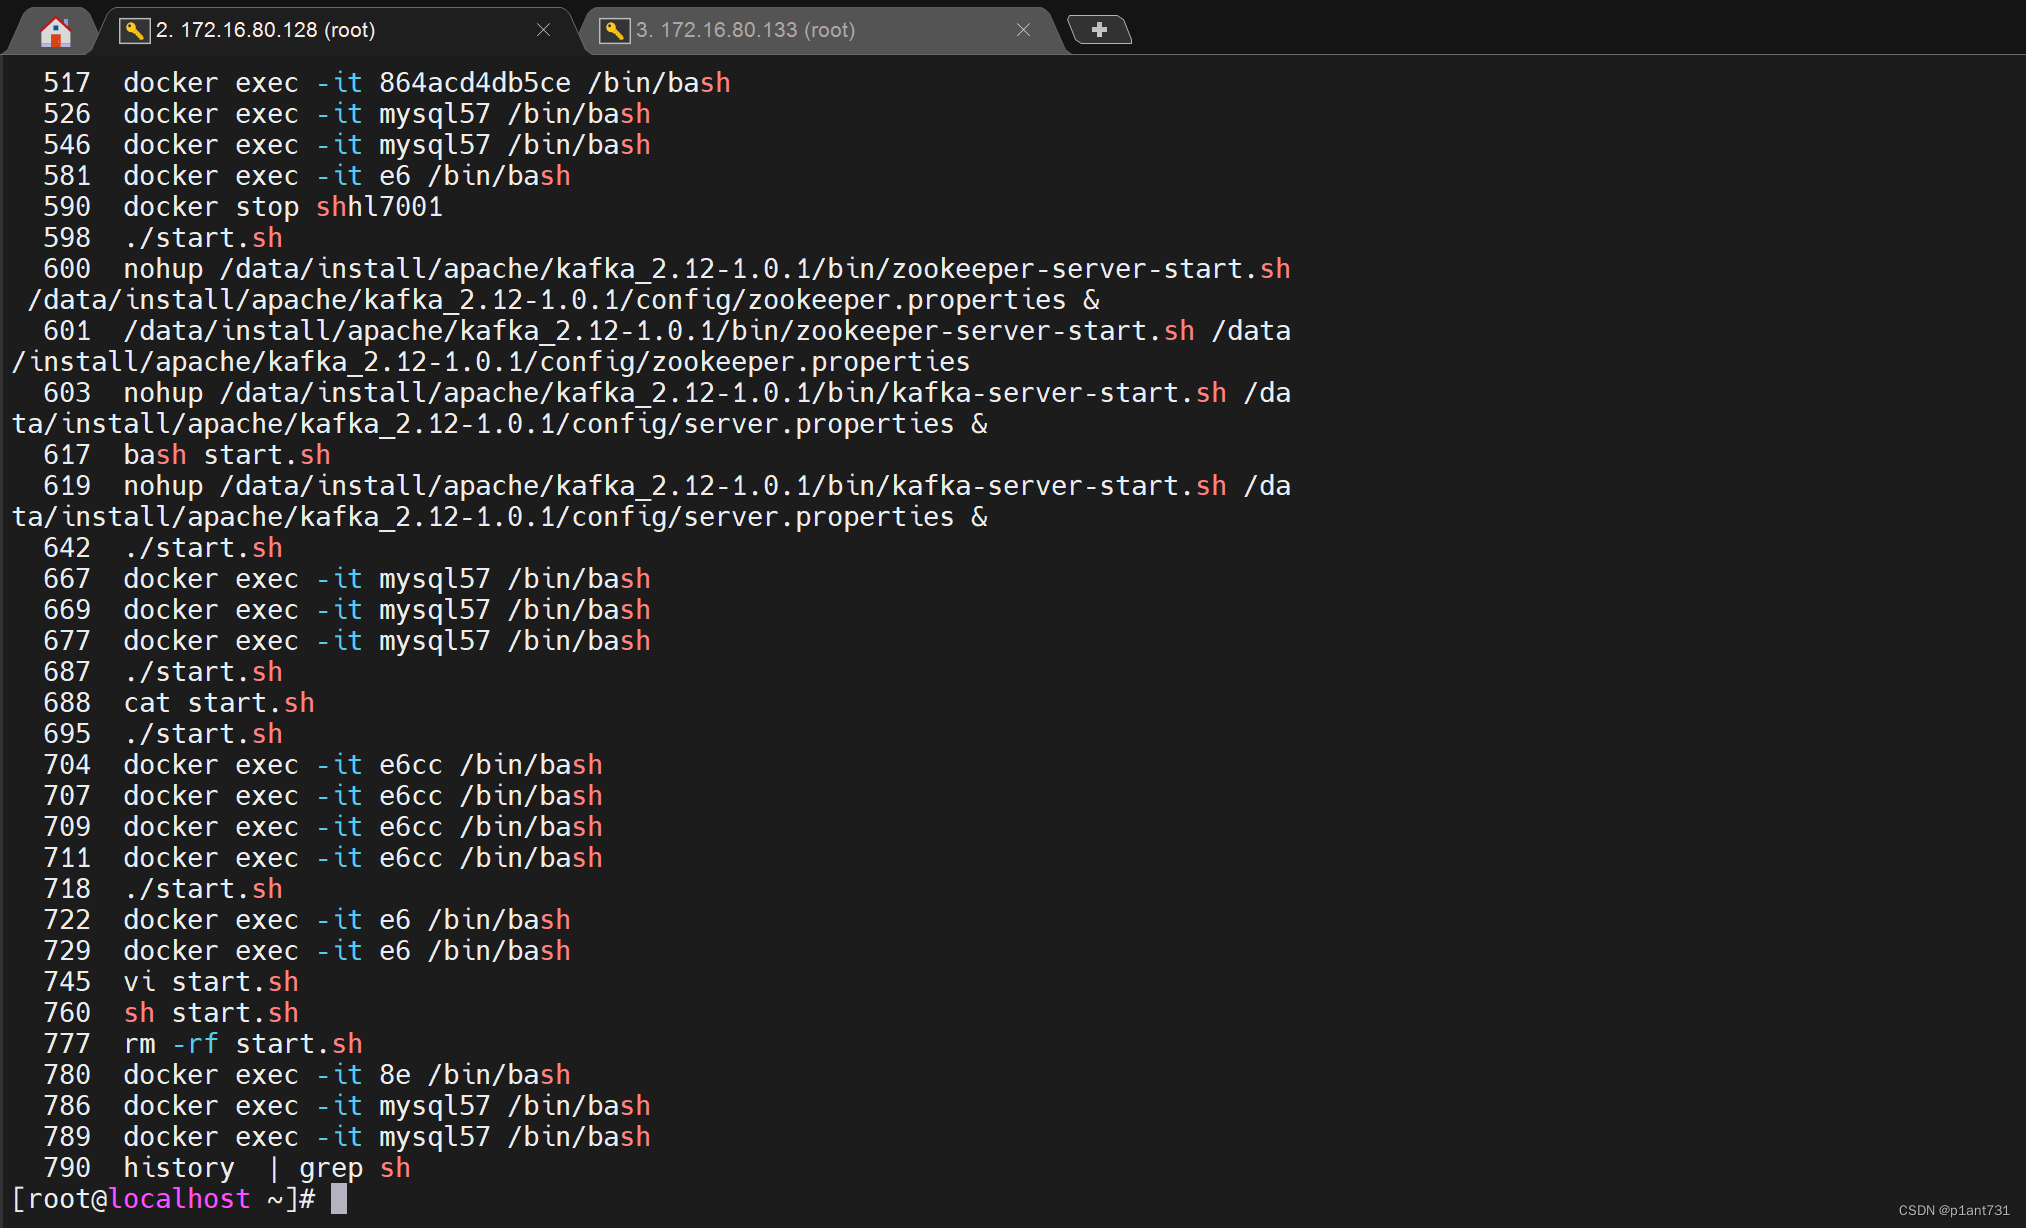The image size is (2026, 1228).
Task: Click the vi start.sh history entry
Action: [210, 981]
